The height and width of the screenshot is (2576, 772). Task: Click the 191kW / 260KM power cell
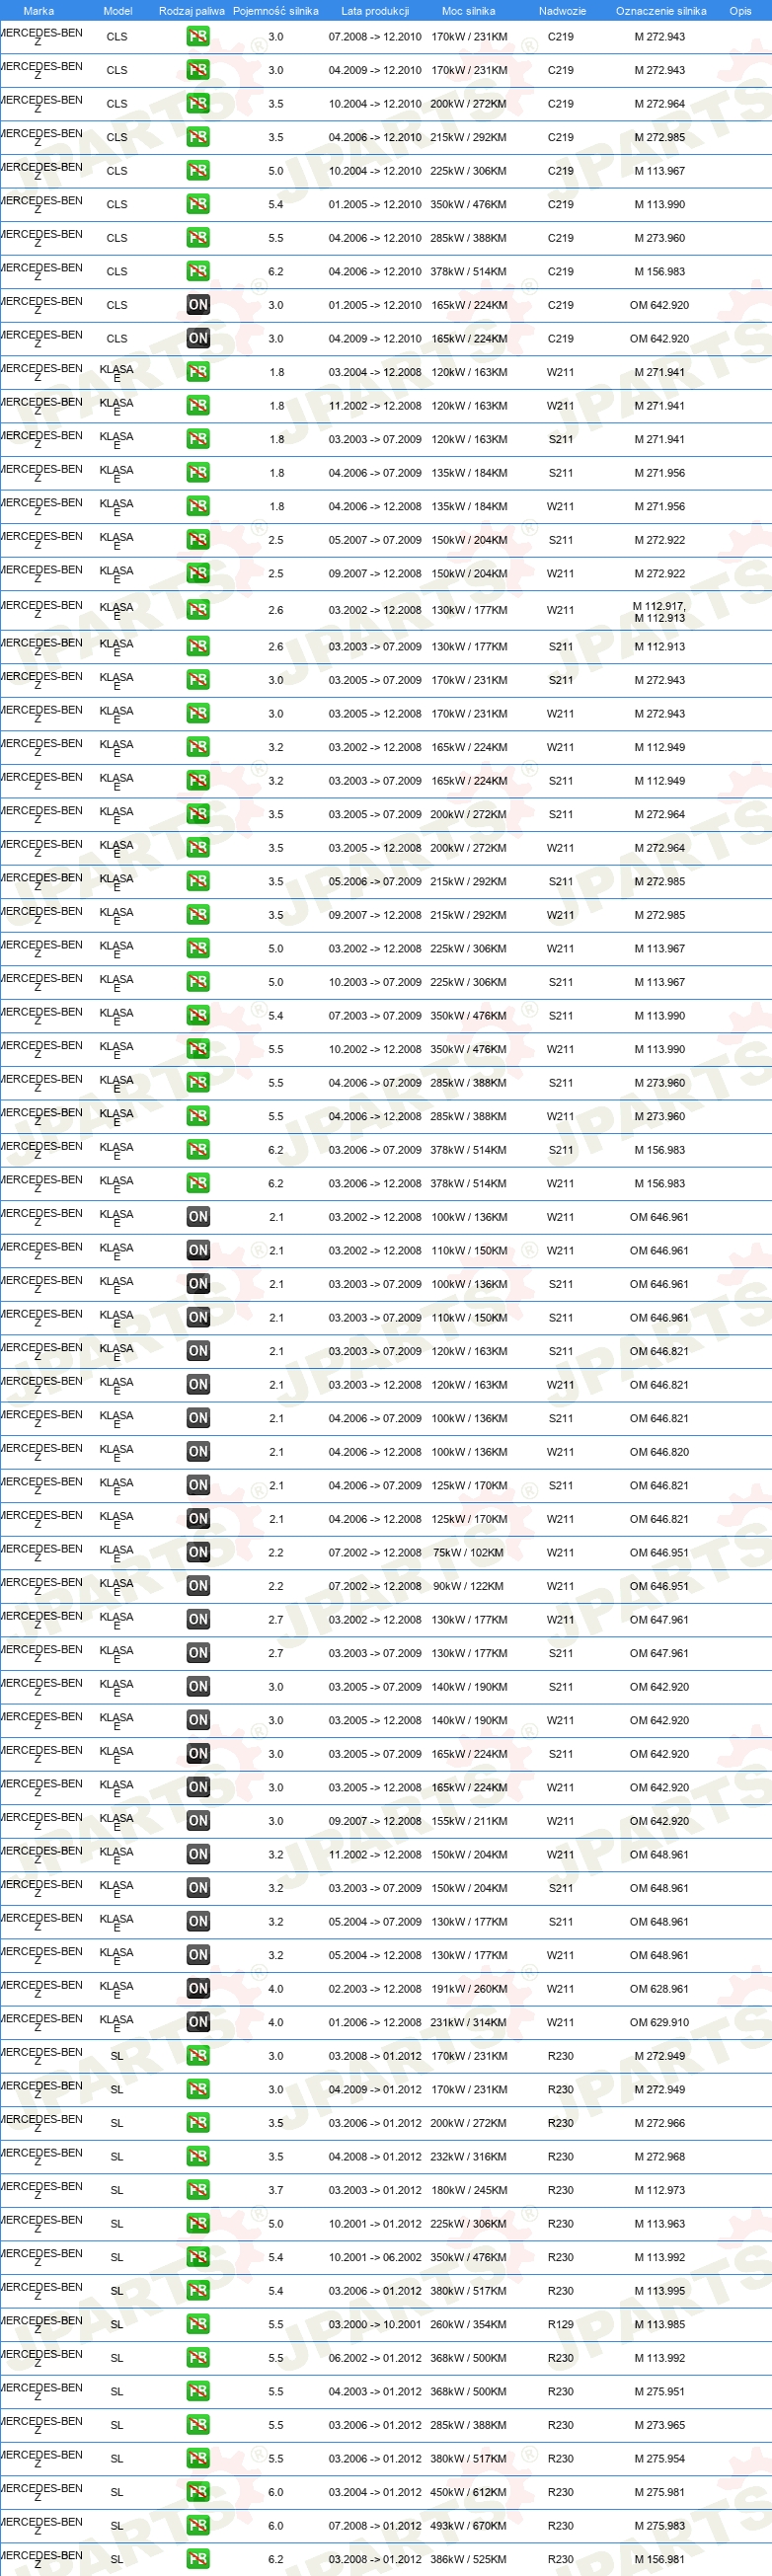469,1989
